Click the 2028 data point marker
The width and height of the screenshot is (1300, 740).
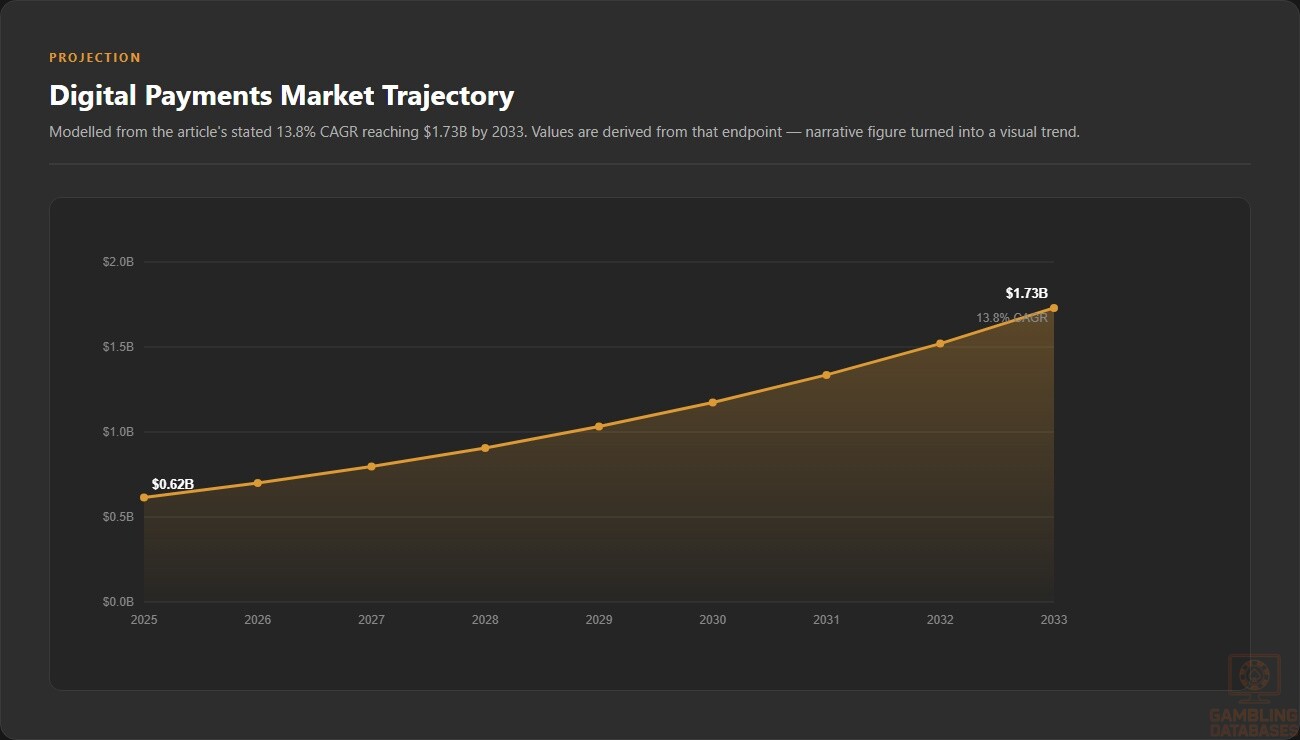click(485, 448)
